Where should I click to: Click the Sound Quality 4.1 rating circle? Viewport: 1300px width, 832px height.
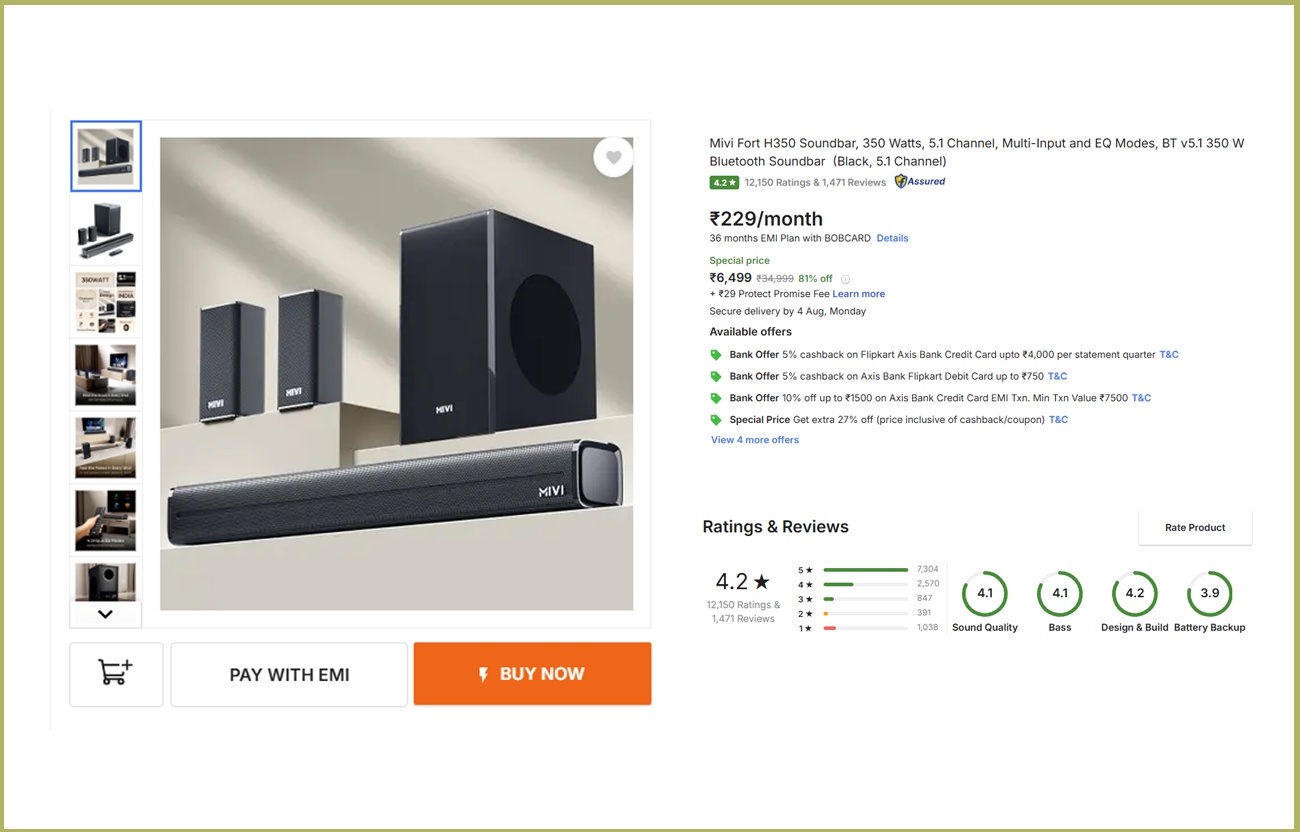(x=985, y=593)
